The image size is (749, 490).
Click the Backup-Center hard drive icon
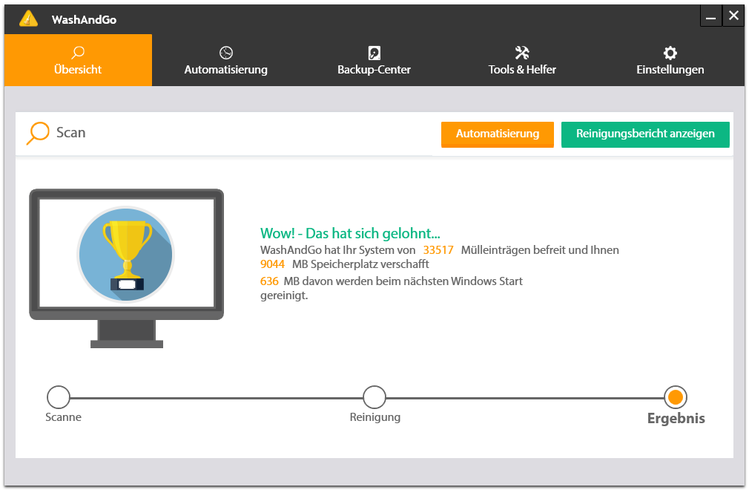click(x=374, y=53)
